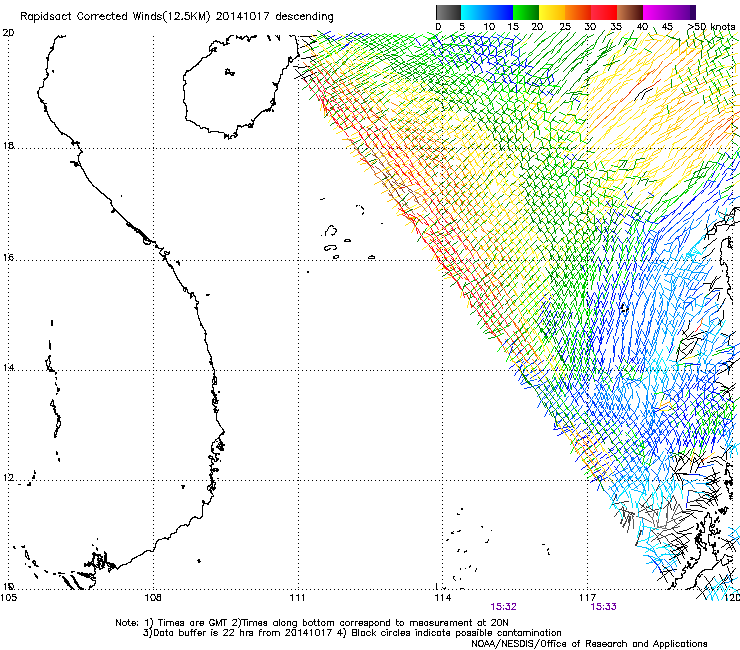
Task: Click the note 'Black circles indicate possible contamination'
Action: (x=456, y=633)
